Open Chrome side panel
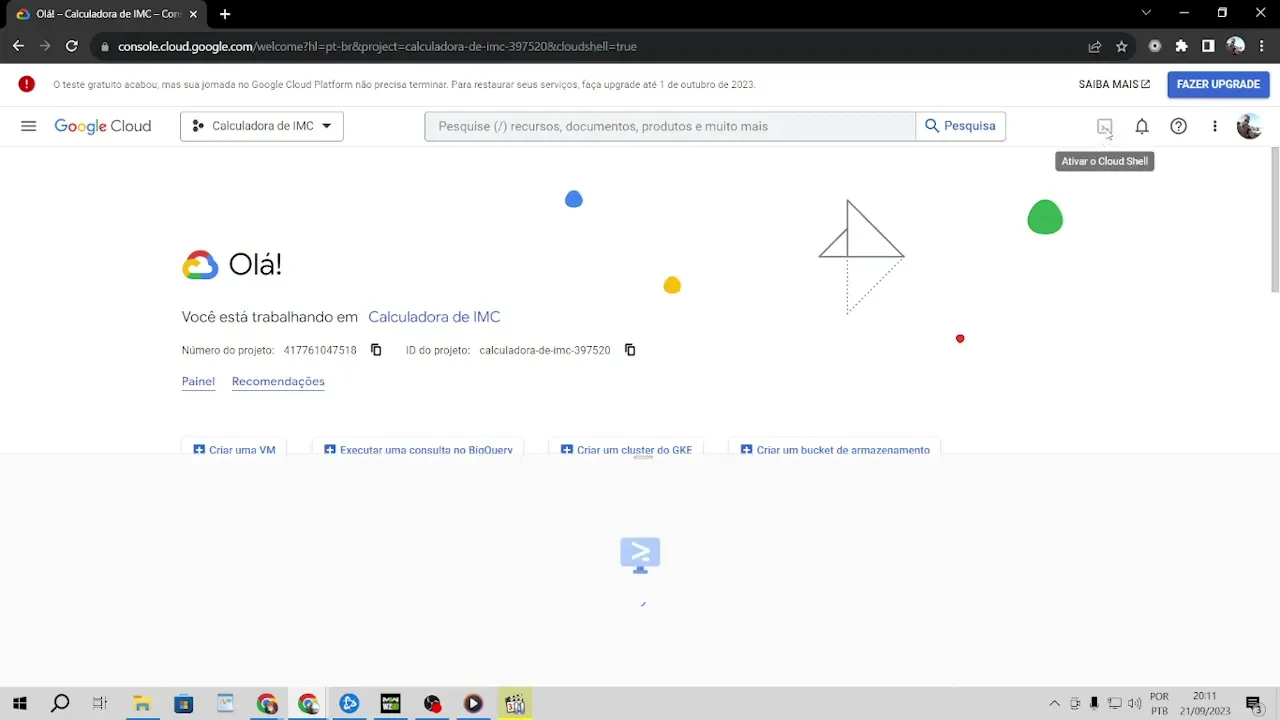This screenshot has height=720, width=1280. tap(1208, 46)
